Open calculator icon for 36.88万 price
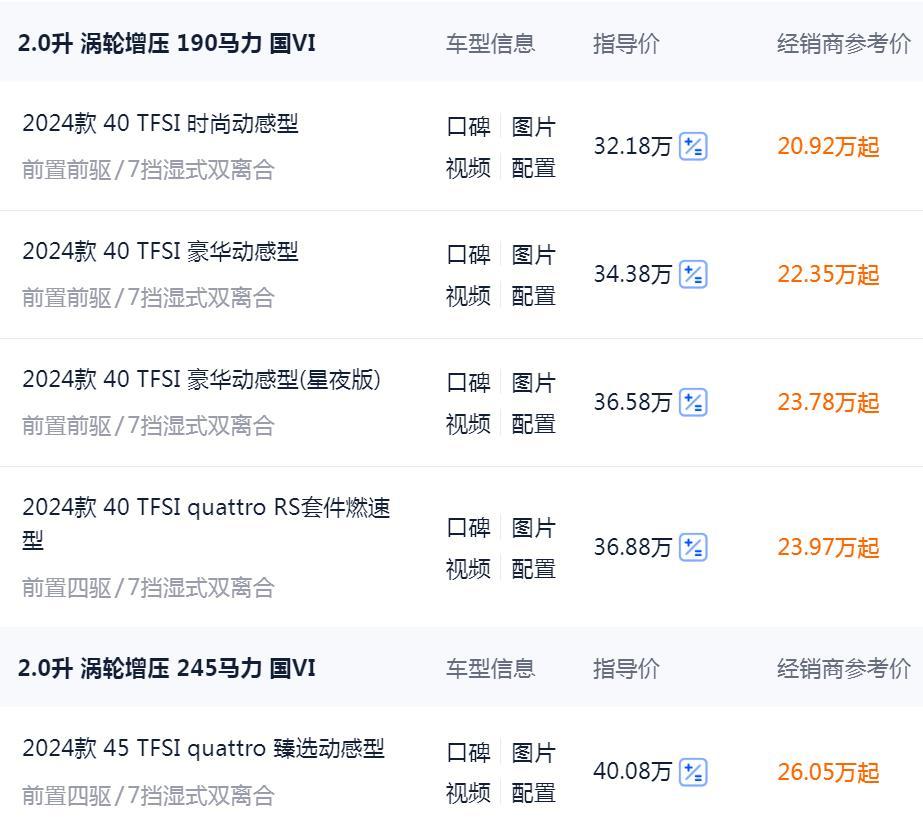 coord(693,547)
